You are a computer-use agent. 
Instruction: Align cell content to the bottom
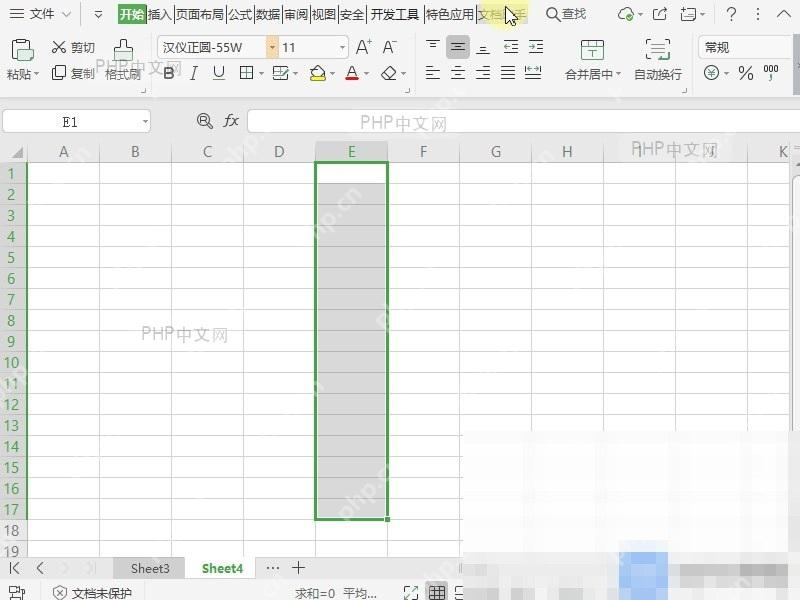(x=483, y=47)
